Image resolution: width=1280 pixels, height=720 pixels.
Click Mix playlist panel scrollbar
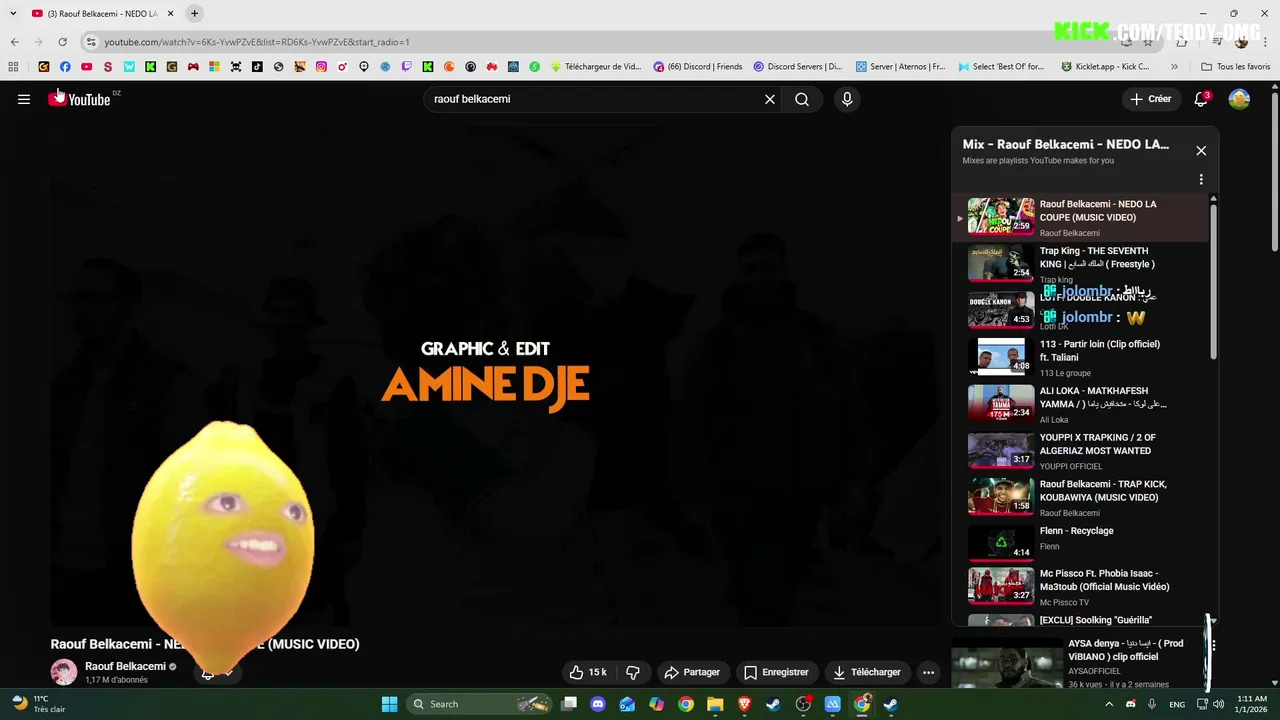[x=1214, y=280]
